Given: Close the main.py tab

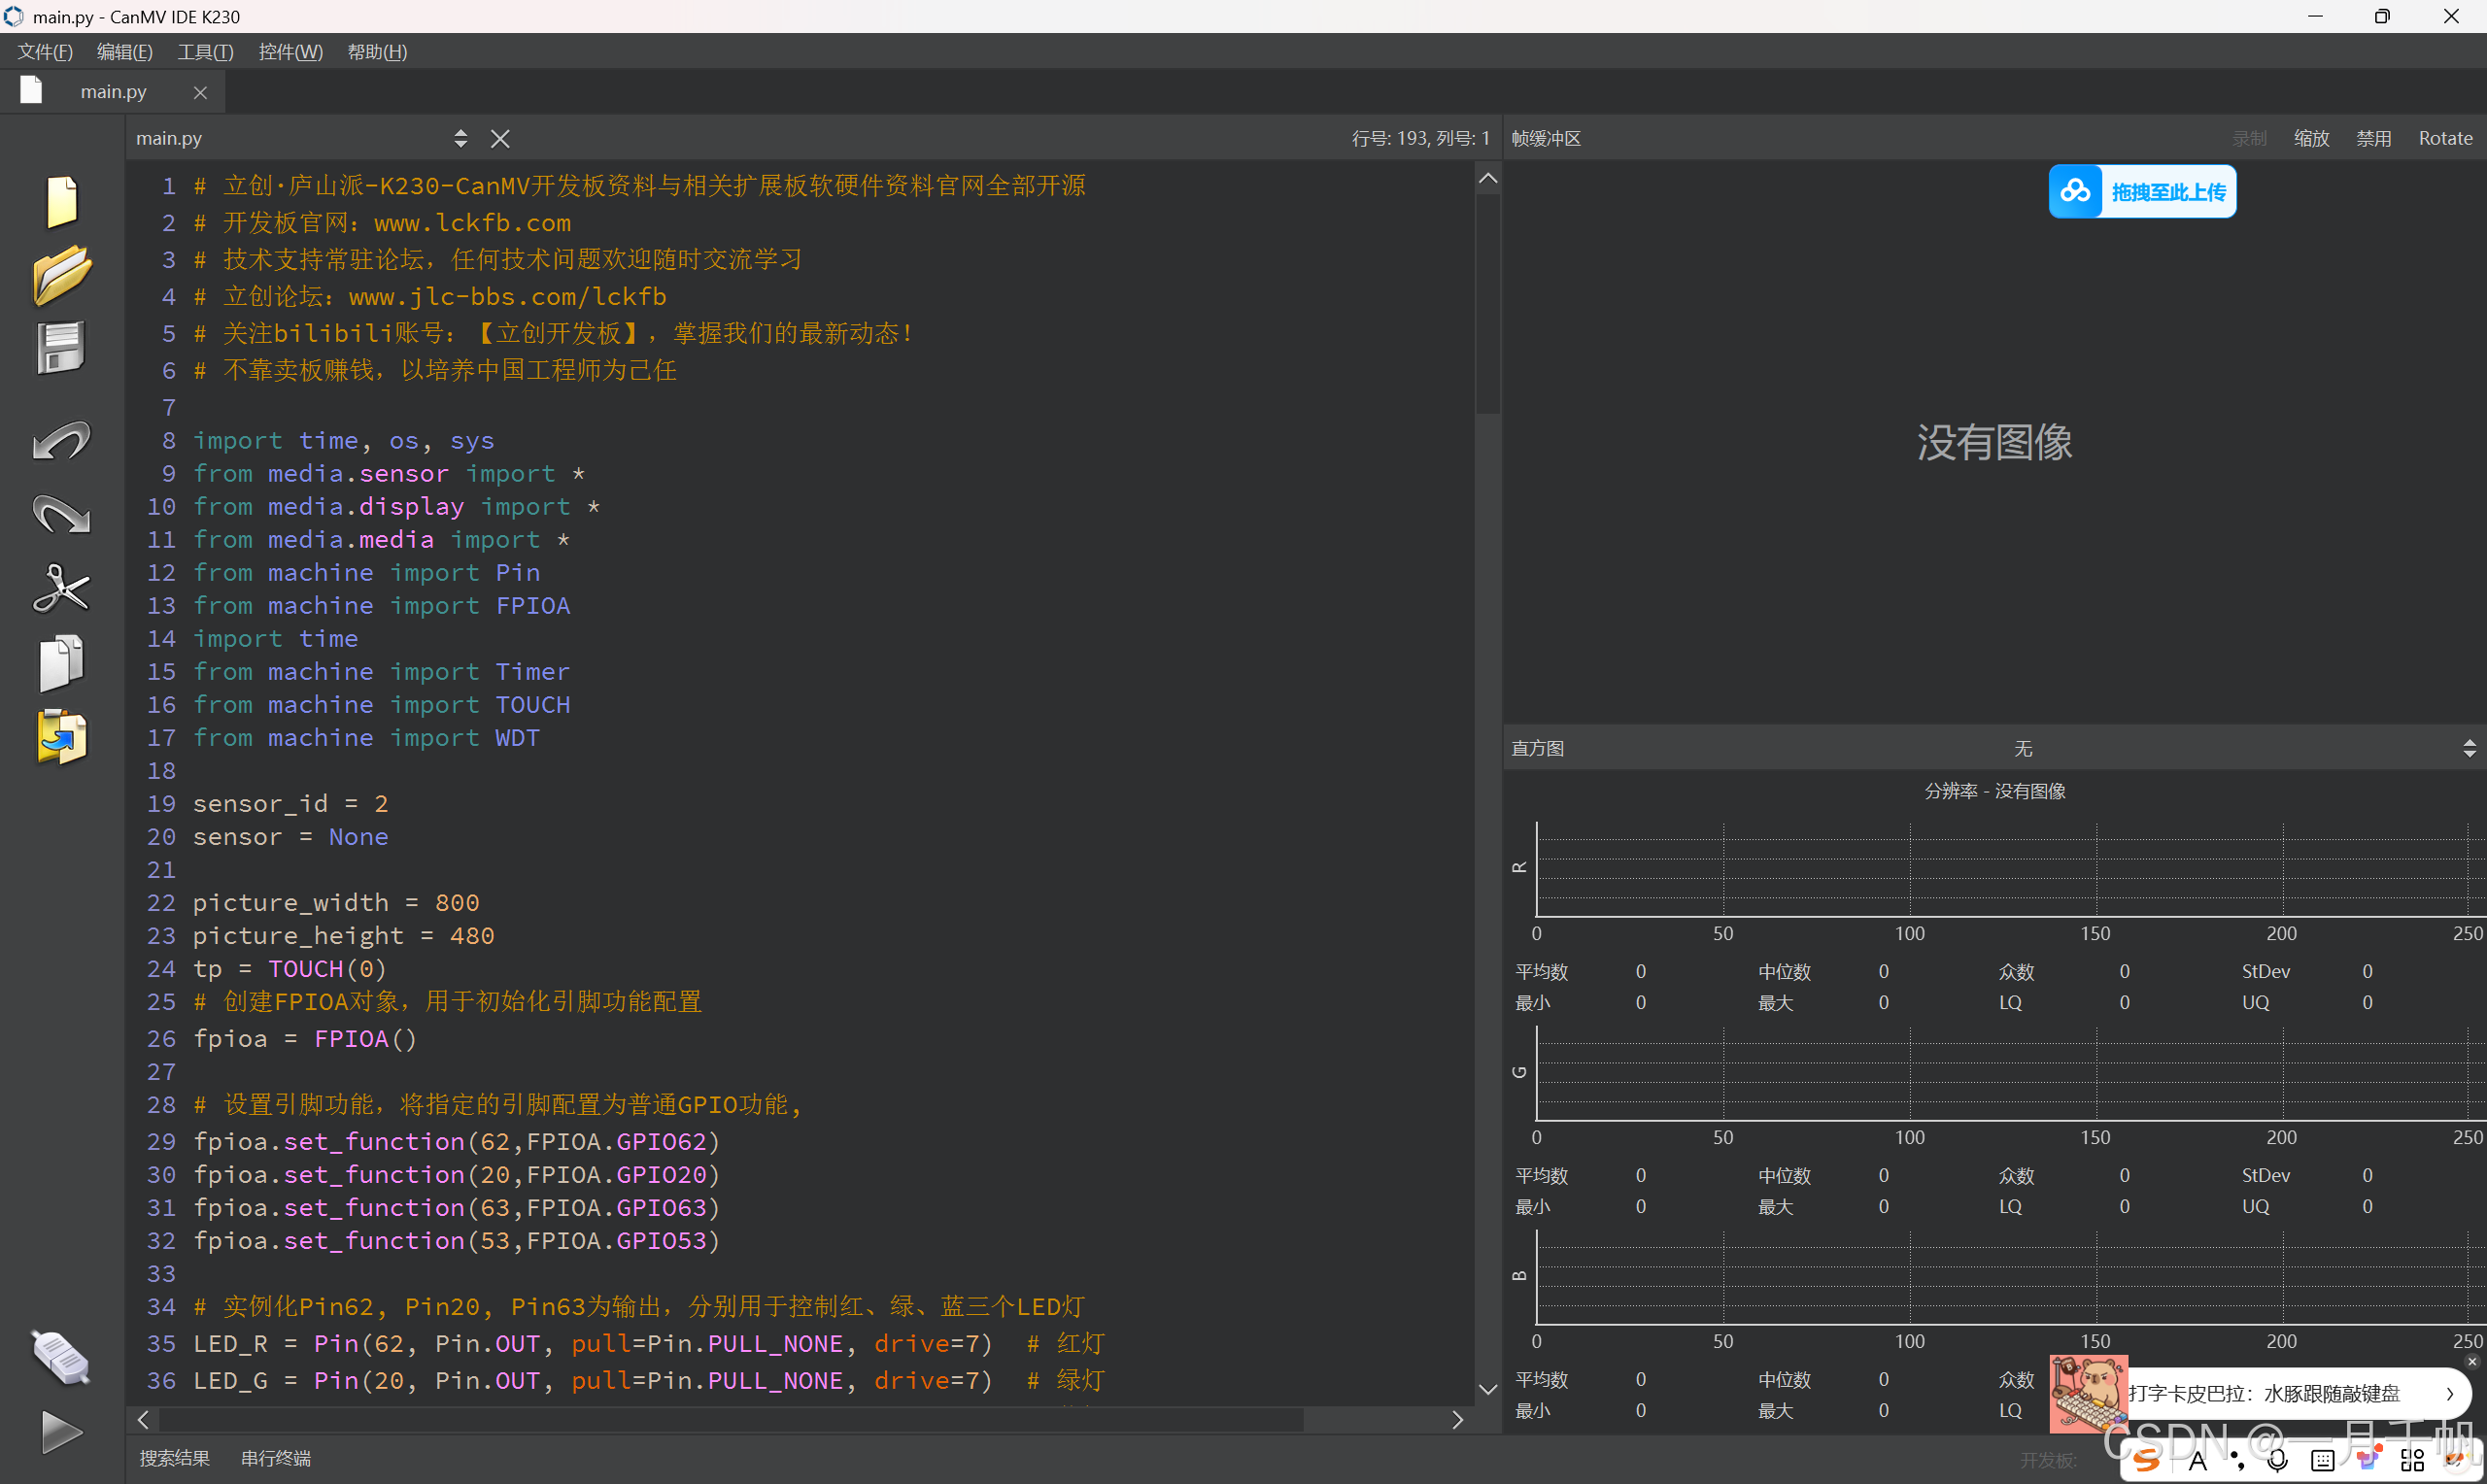Looking at the screenshot, I should pyautogui.click(x=200, y=92).
